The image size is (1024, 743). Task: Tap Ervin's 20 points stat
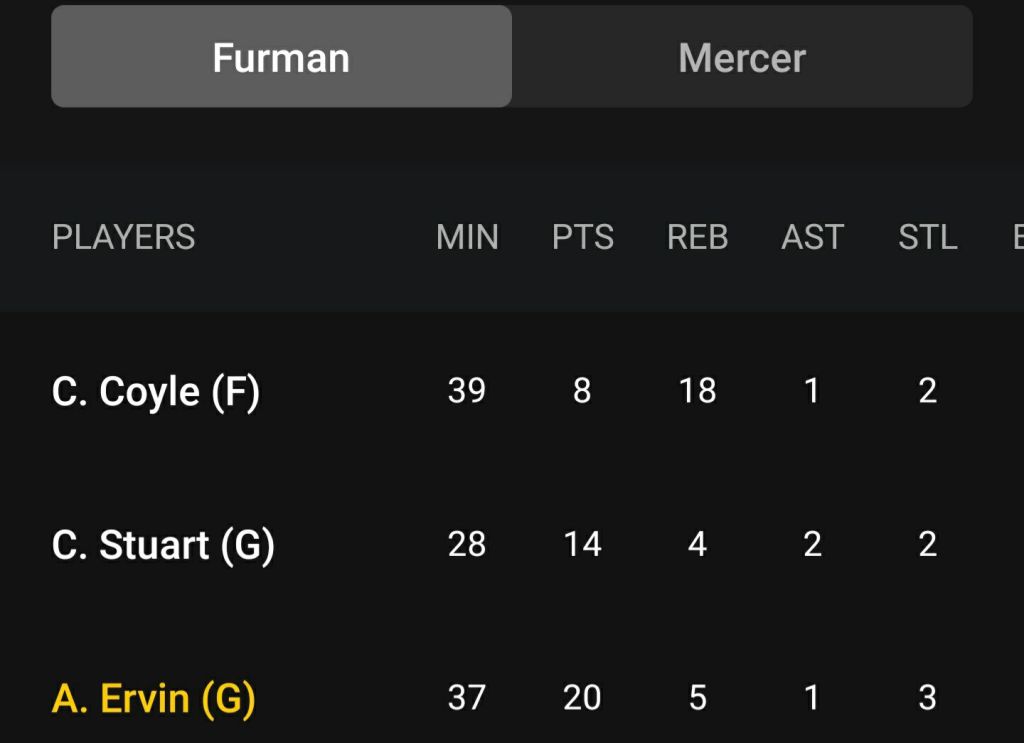[x=582, y=697]
